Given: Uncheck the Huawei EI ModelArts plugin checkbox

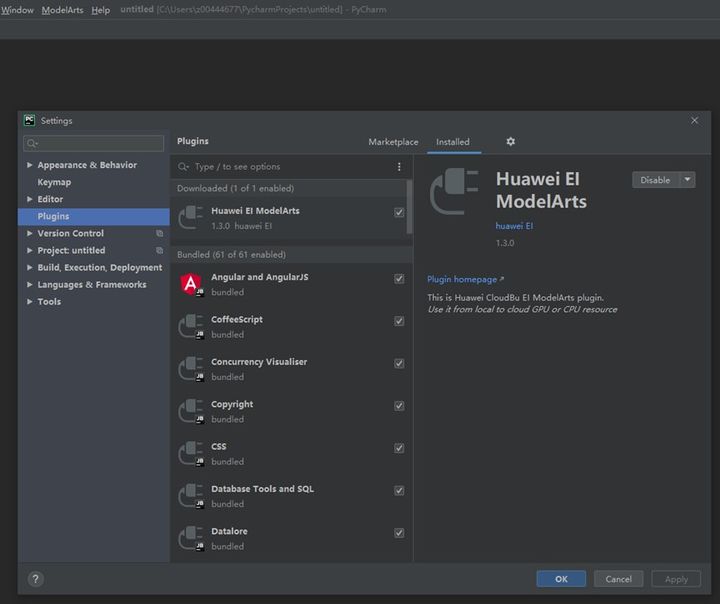Looking at the screenshot, I should pos(399,212).
